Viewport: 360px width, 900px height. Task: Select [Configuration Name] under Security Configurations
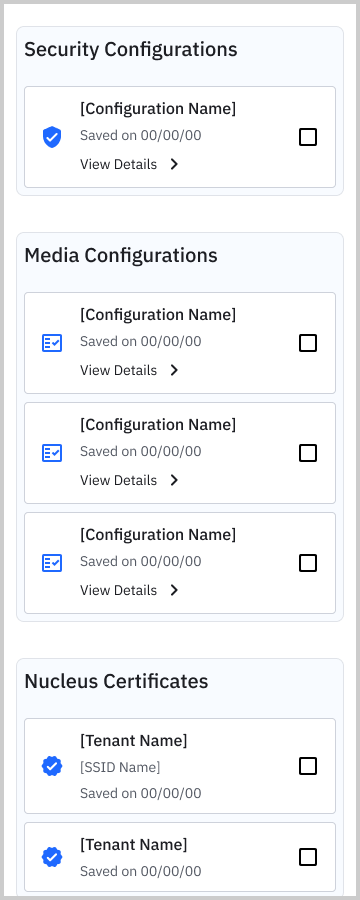click(158, 108)
